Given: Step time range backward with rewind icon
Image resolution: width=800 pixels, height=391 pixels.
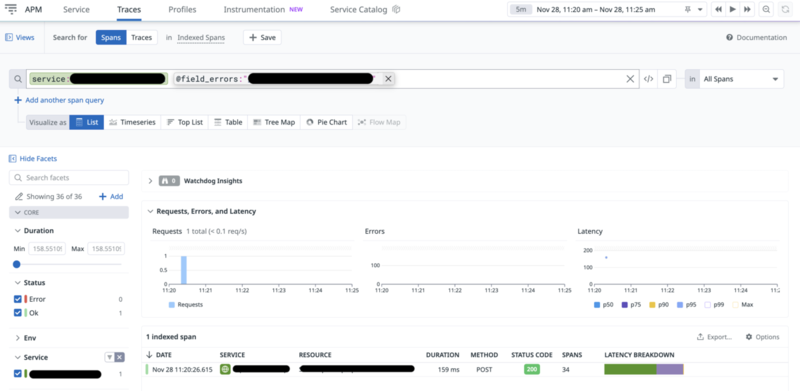Looking at the screenshot, I should click(x=718, y=9).
